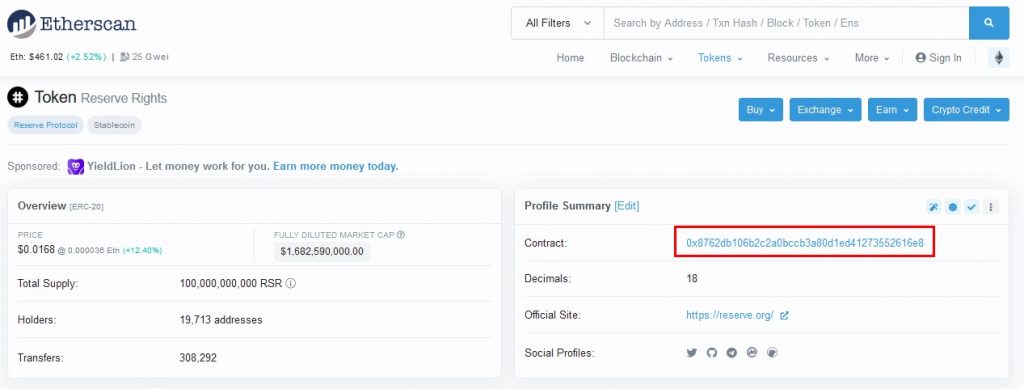Click the 308,292 transfers value
Image resolution: width=1024 pixels, height=389 pixels.
[x=198, y=358]
